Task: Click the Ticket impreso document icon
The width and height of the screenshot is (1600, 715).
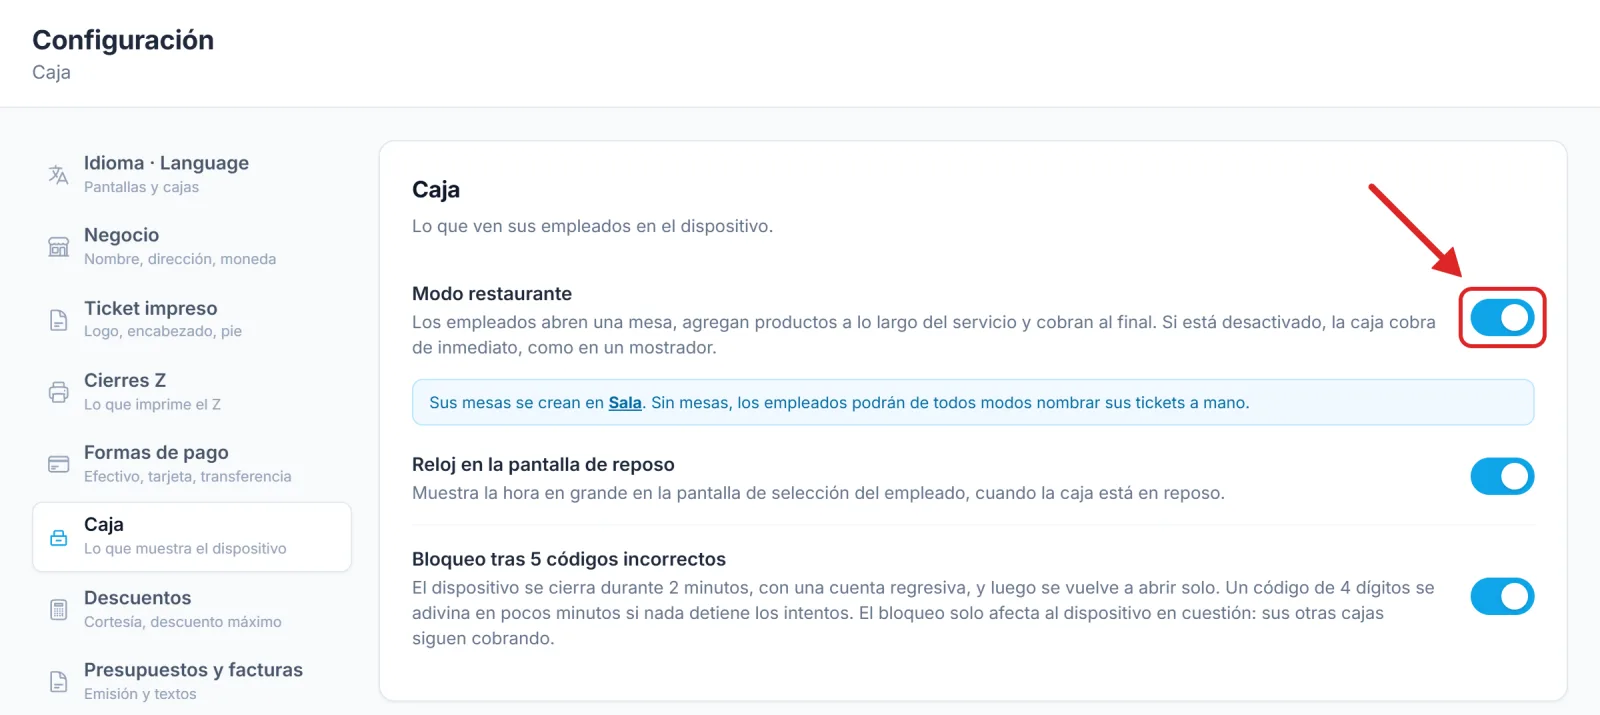Action: tap(59, 320)
